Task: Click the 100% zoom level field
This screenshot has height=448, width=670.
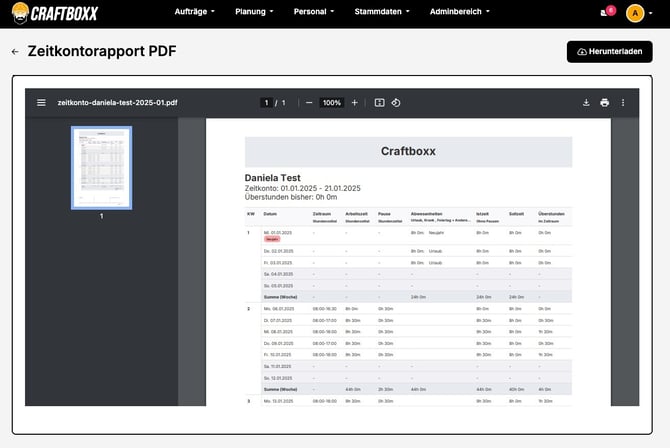Action: pyautogui.click(x=332, y=103)
